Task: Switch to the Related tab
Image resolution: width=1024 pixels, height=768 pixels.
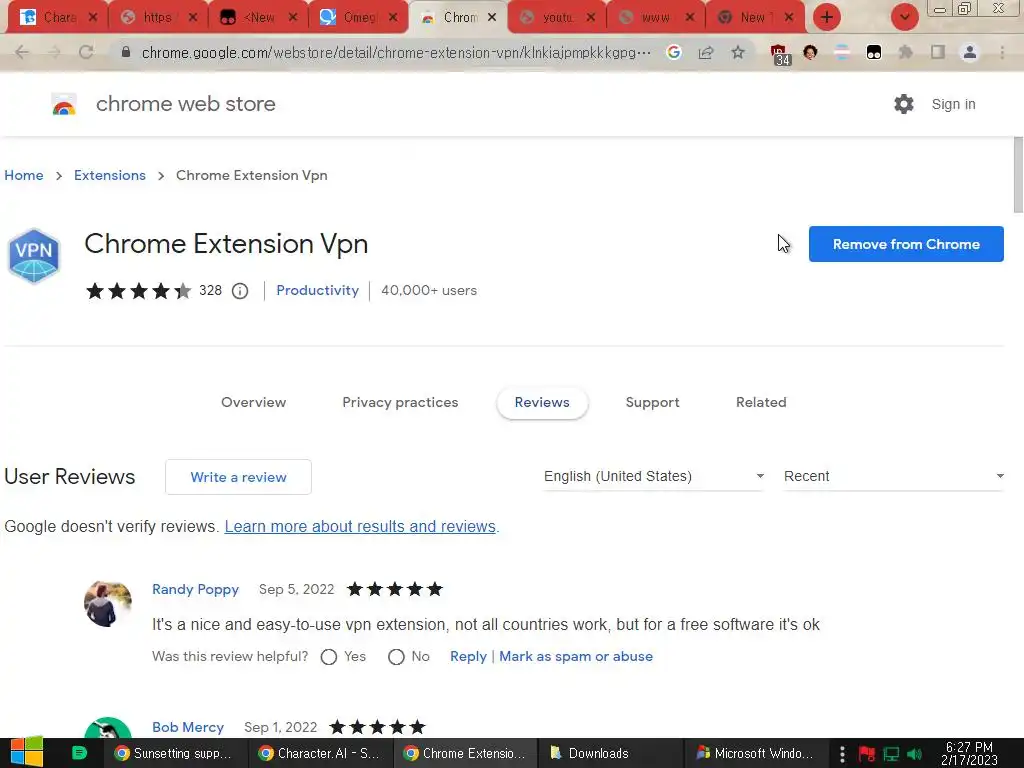Action: pos(761,402)
